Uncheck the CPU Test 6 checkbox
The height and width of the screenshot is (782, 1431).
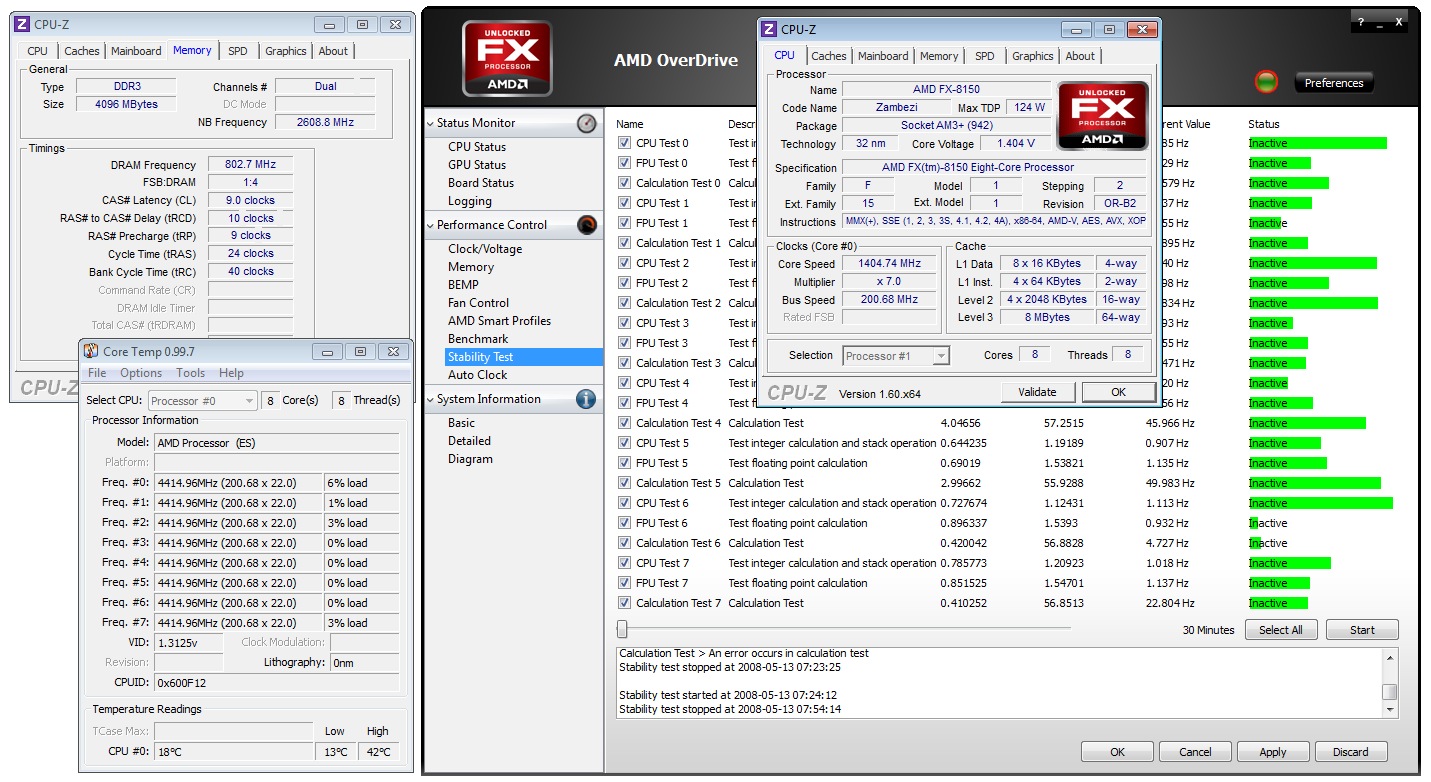tap(624, 503)
